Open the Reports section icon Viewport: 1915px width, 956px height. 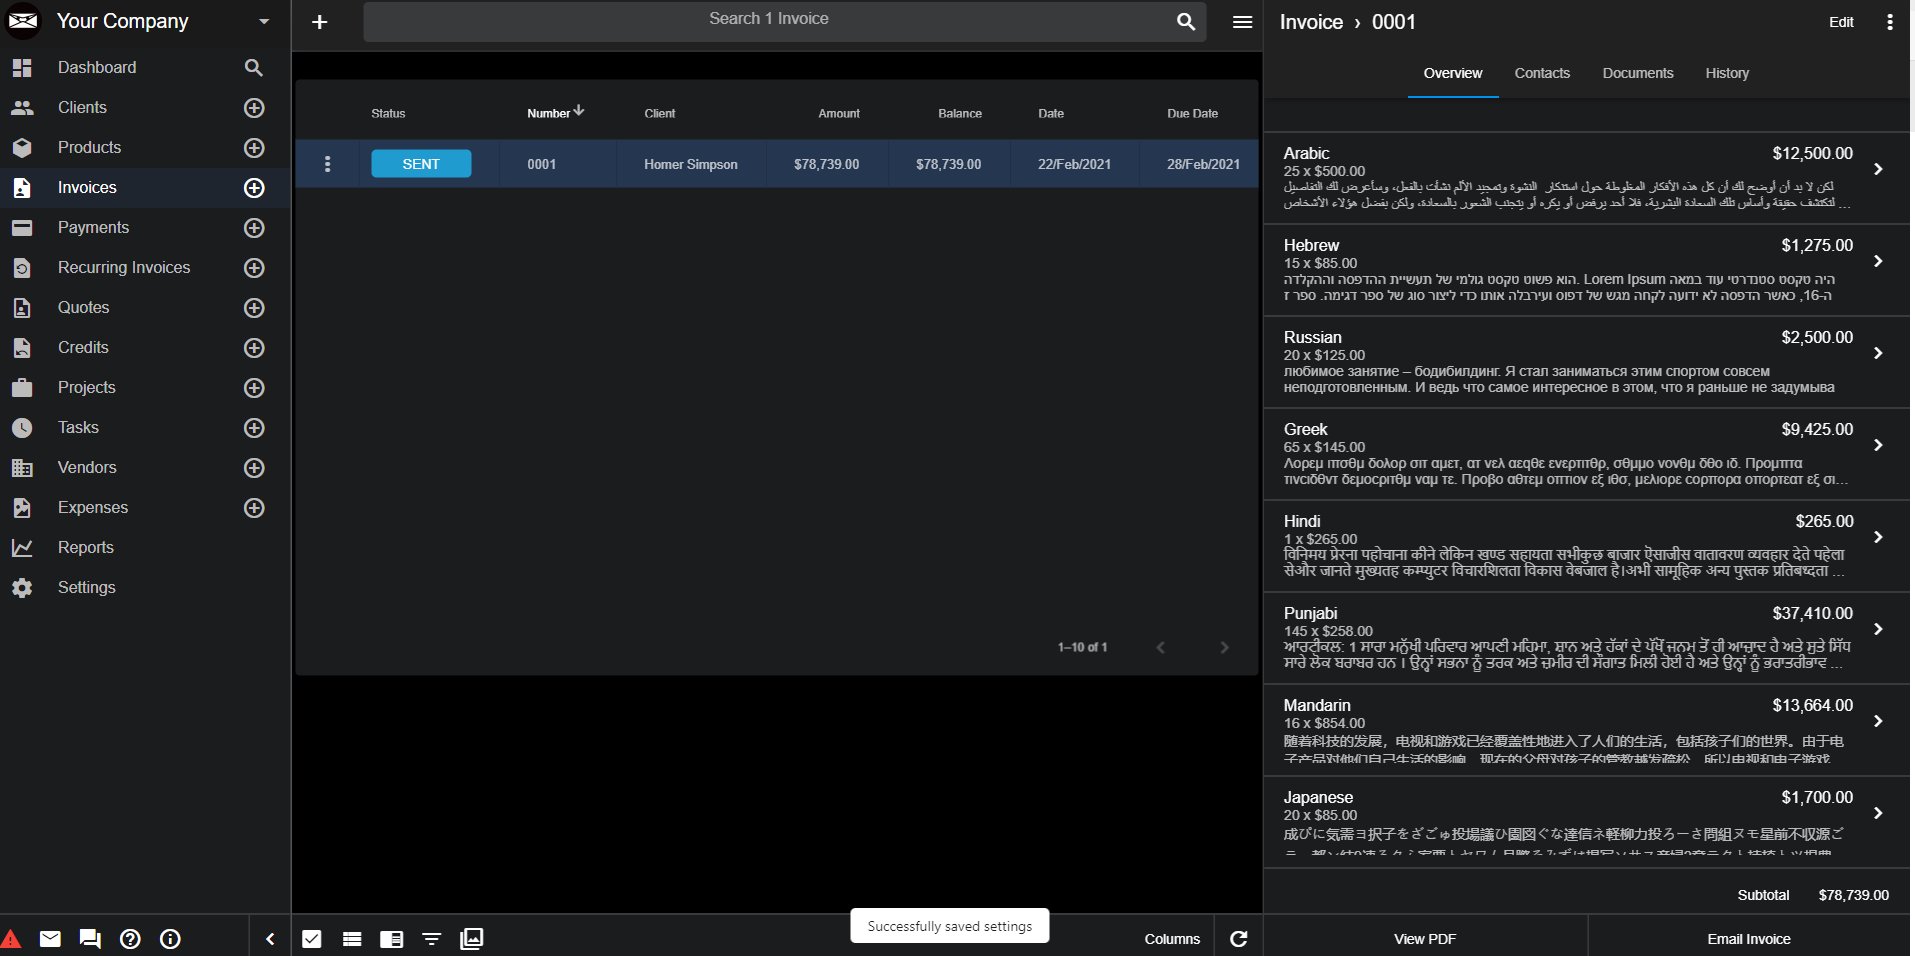[22, 547]
